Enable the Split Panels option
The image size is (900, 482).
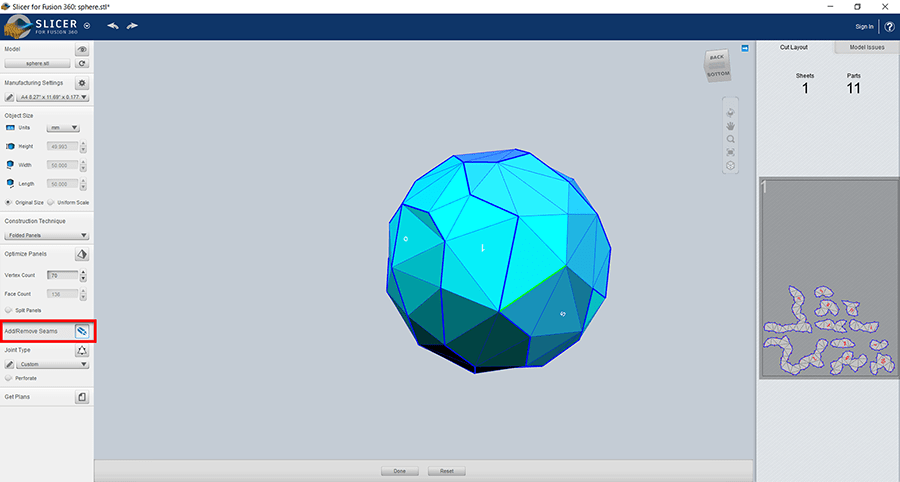pos(8,310)
